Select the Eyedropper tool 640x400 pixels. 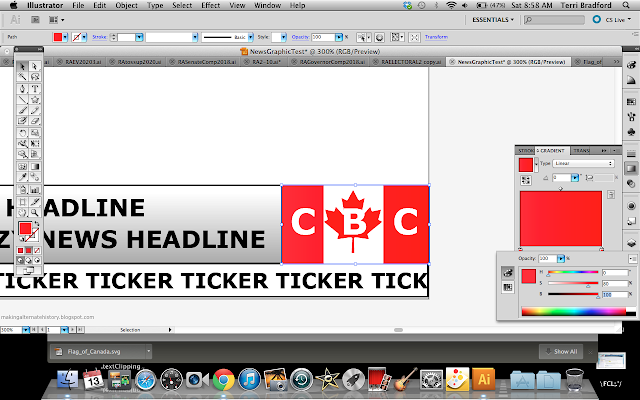point(22,177)
